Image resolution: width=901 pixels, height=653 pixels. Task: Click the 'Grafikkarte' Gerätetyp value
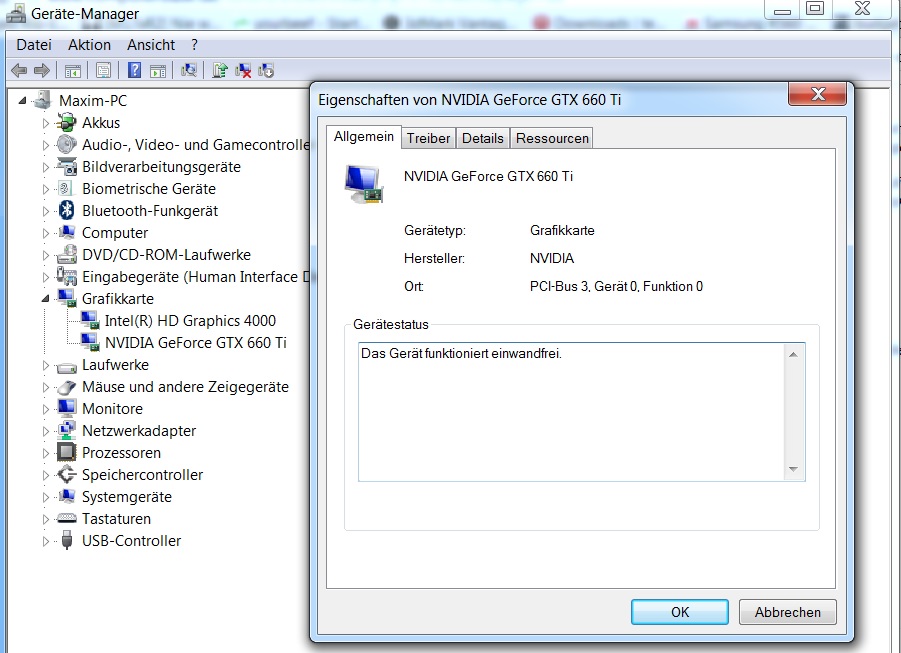562,231
